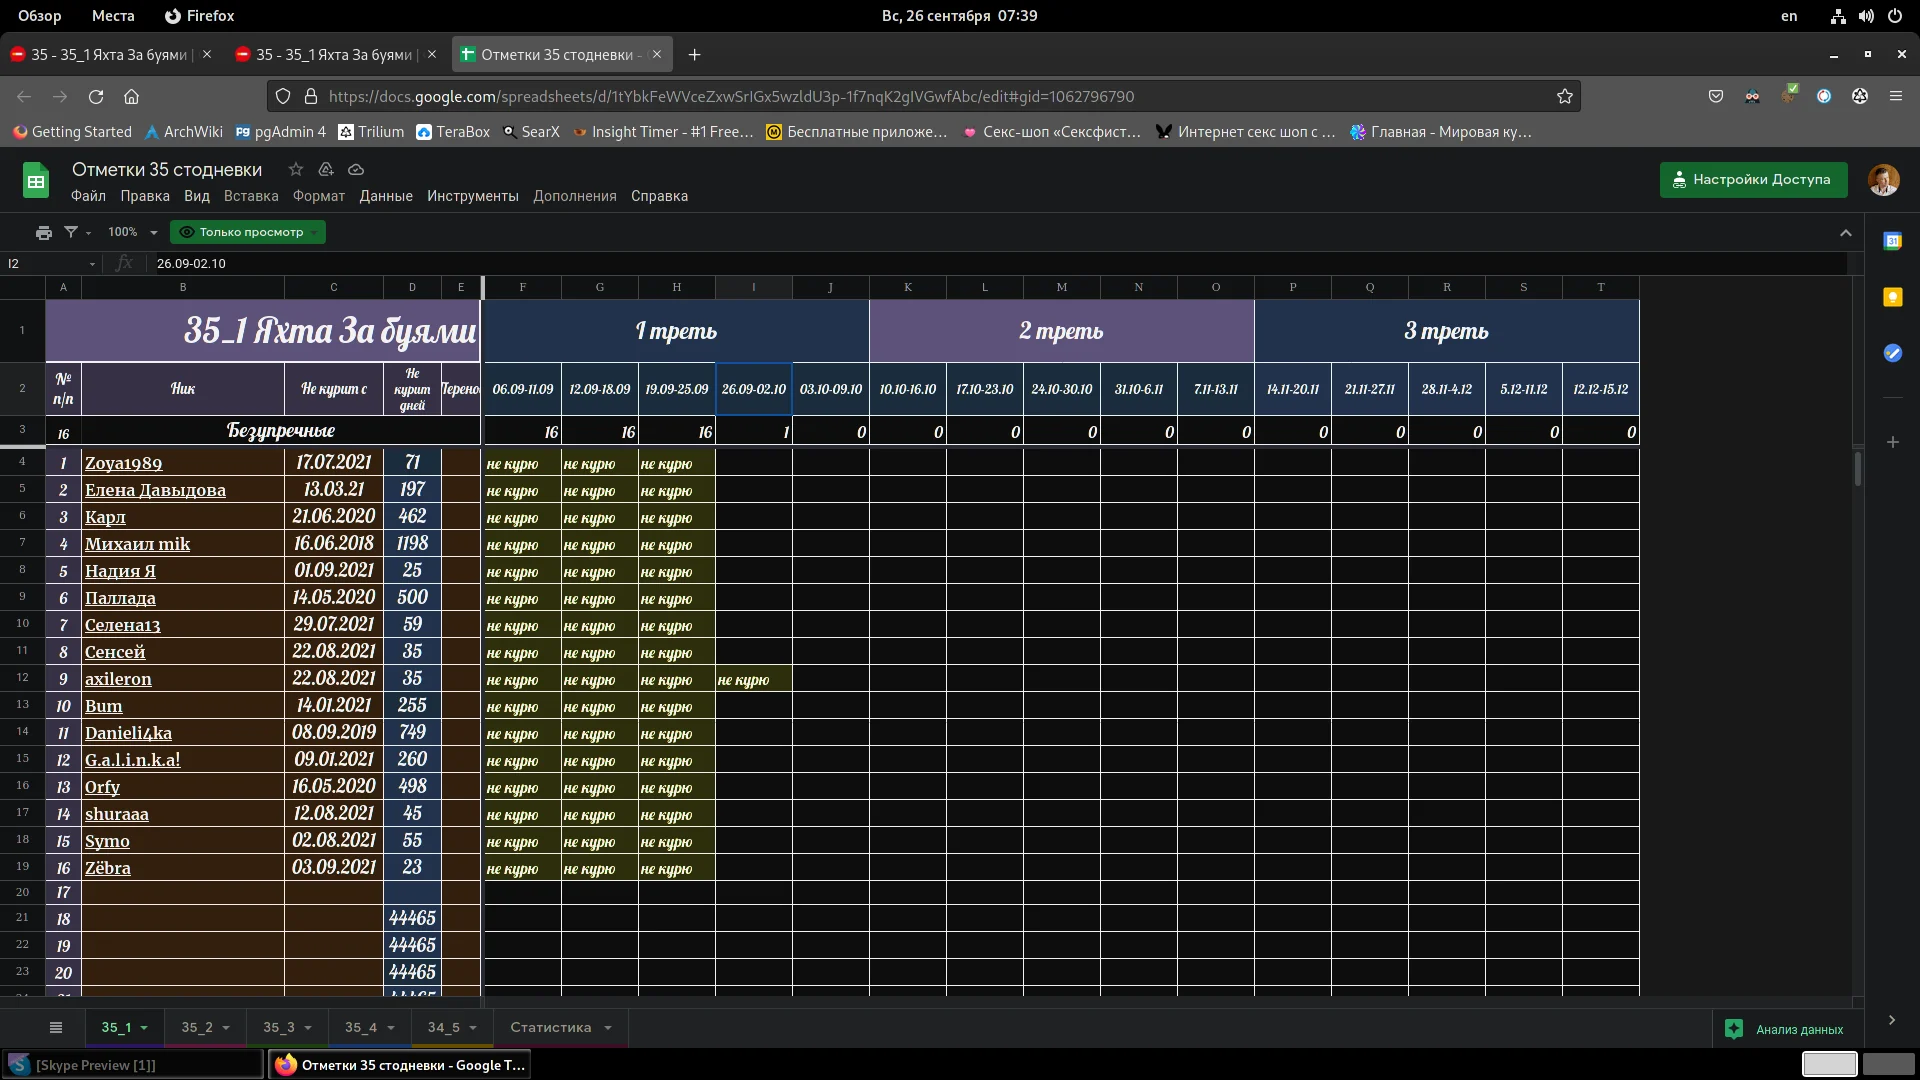Screen dimensions: 1920x1080
Task: Open Google Keep side panel icon
Action: [1892, 297]
